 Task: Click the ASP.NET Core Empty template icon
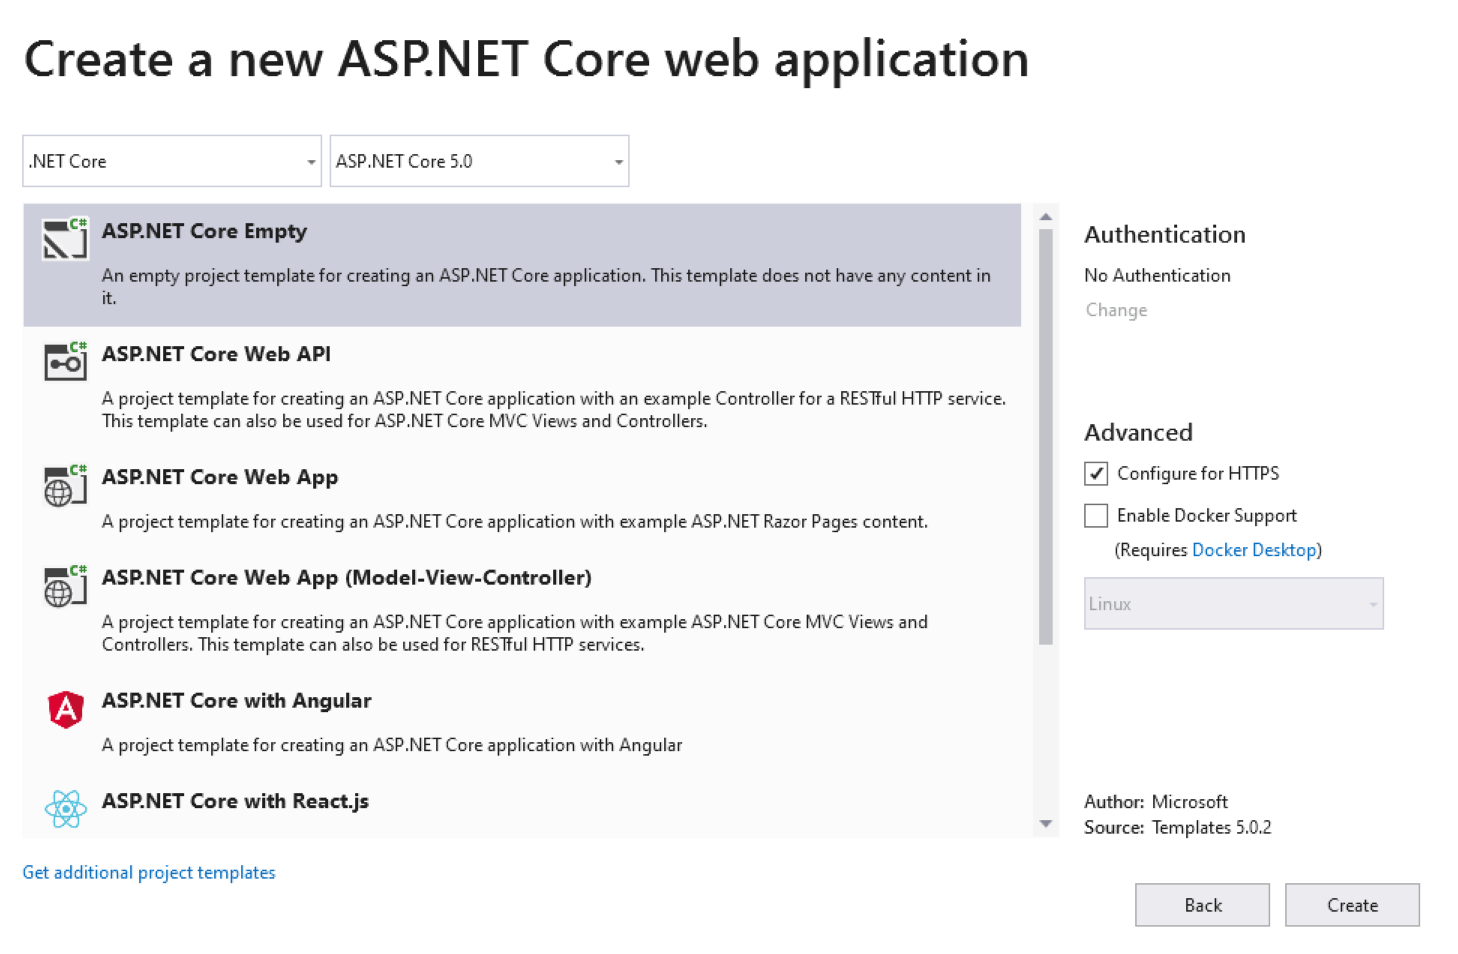click(65, 238)
